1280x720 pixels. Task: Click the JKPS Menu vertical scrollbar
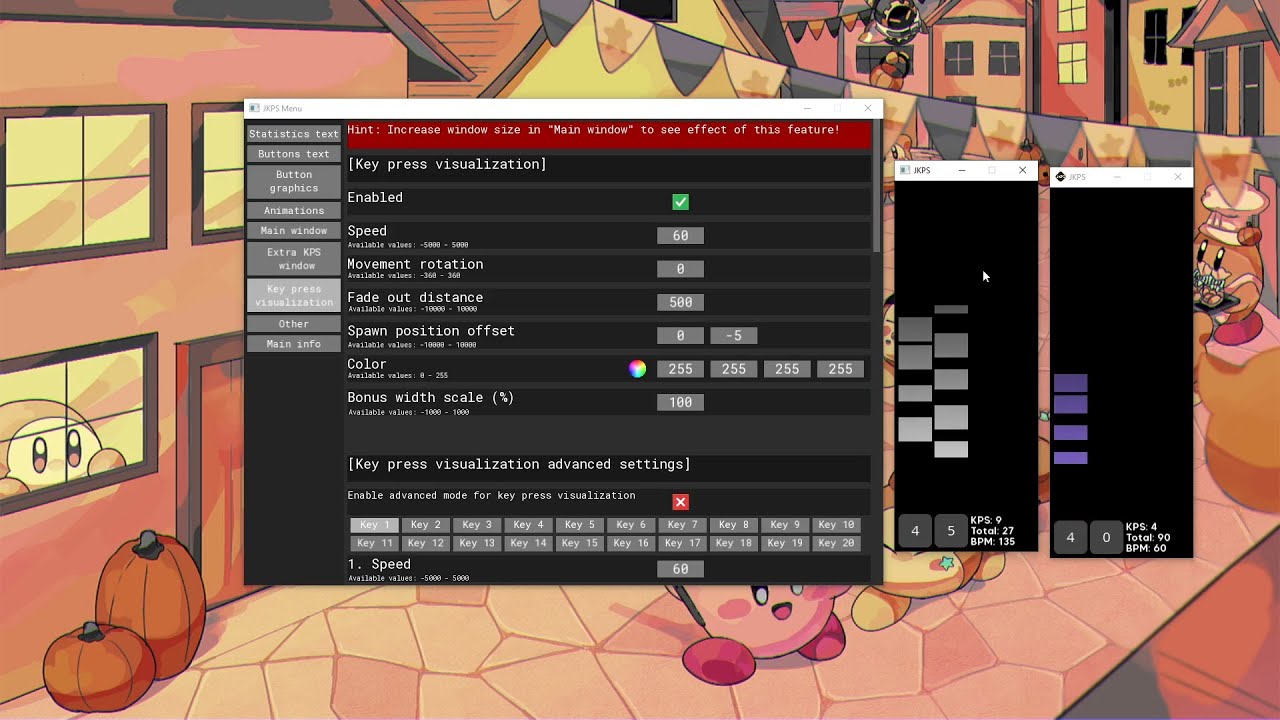click(878, 187)
